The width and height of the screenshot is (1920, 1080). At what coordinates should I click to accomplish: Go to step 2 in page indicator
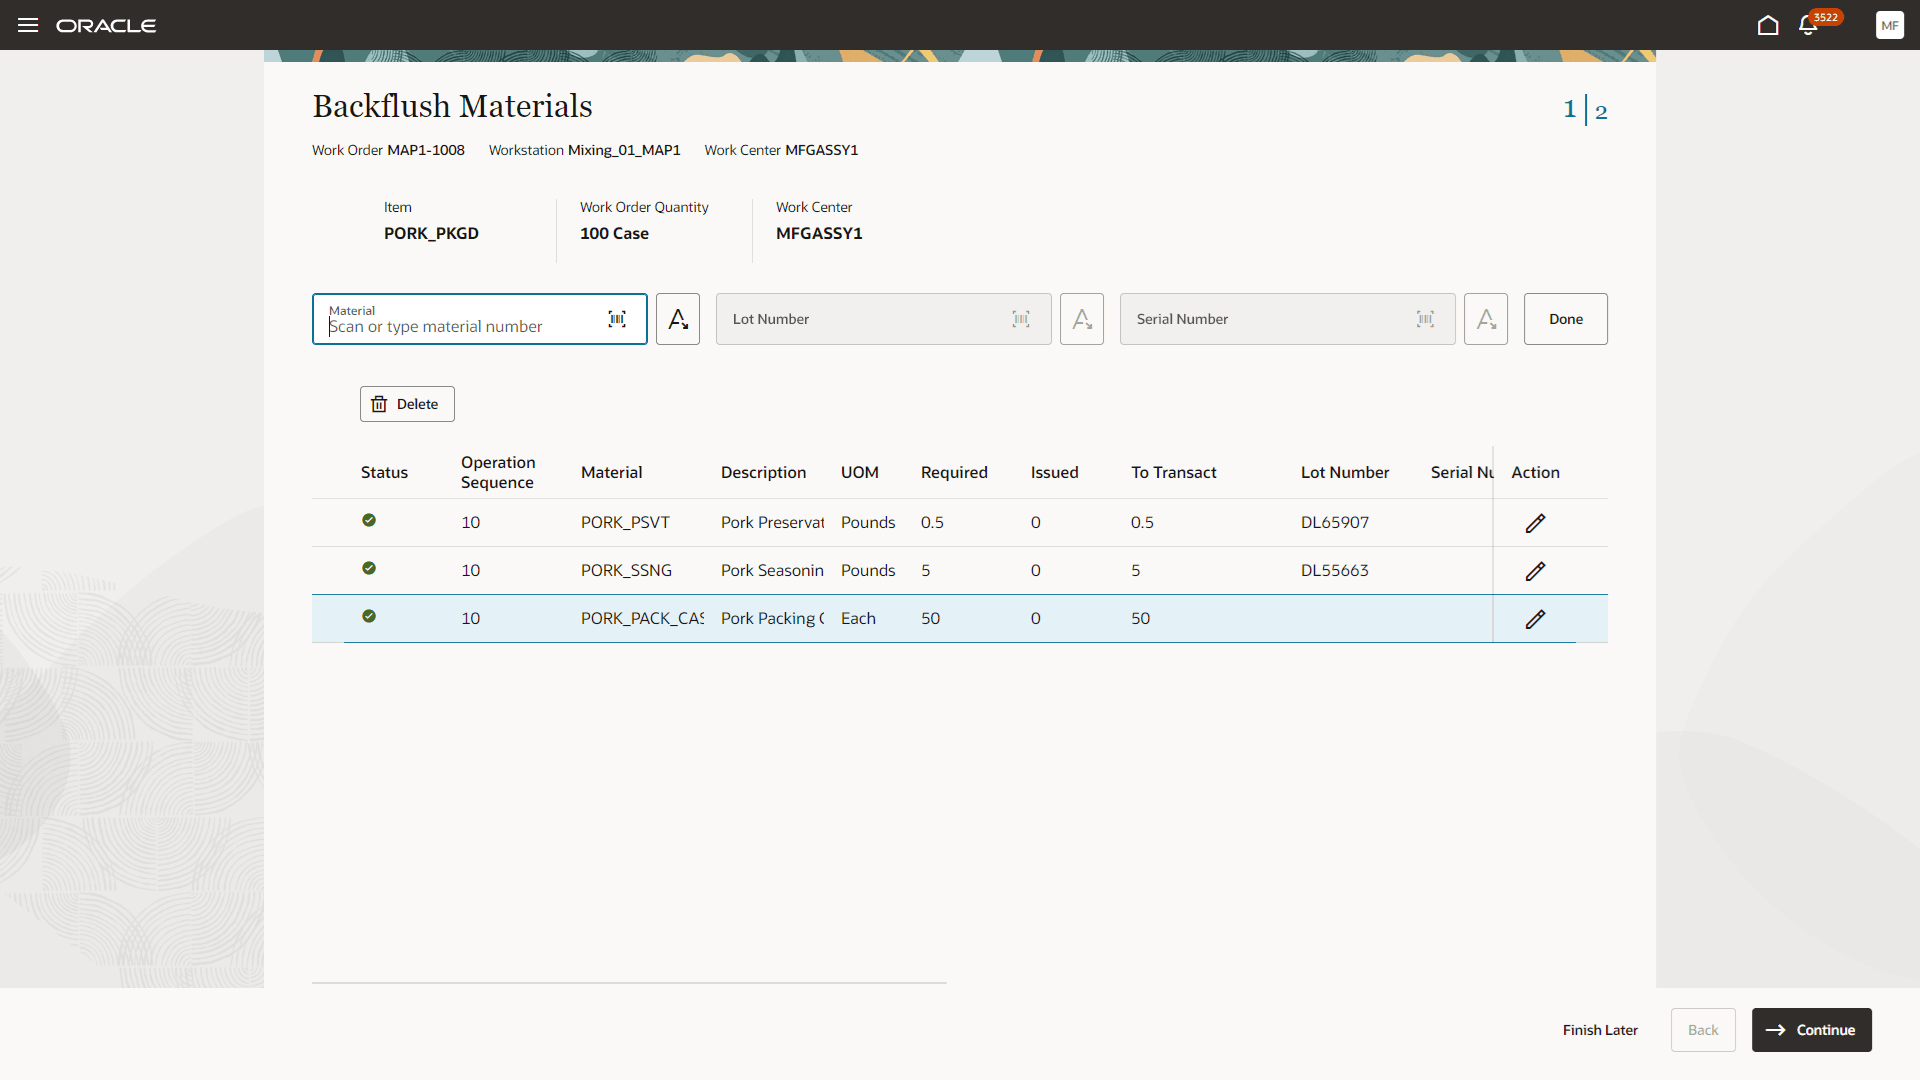[1601, 112]
